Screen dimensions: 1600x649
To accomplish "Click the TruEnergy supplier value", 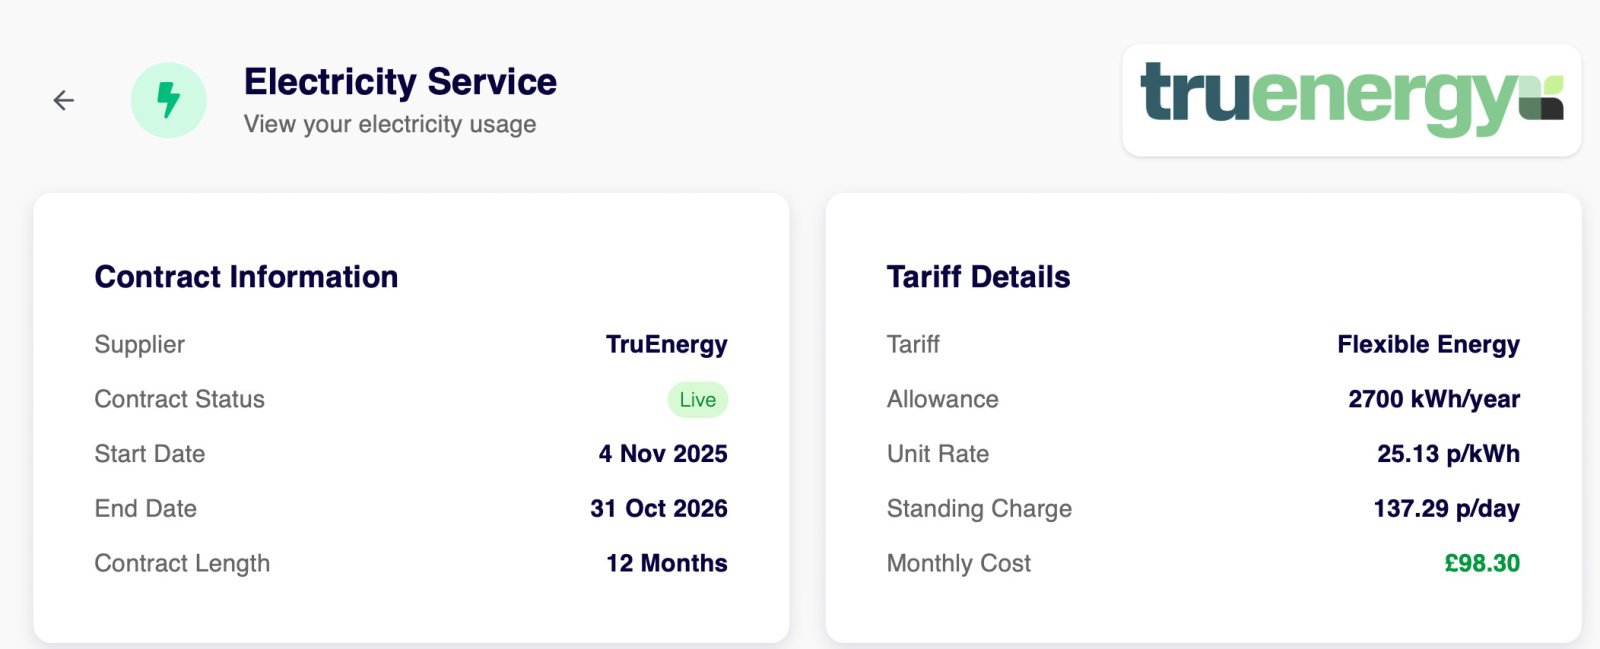I will pos(666,345).
